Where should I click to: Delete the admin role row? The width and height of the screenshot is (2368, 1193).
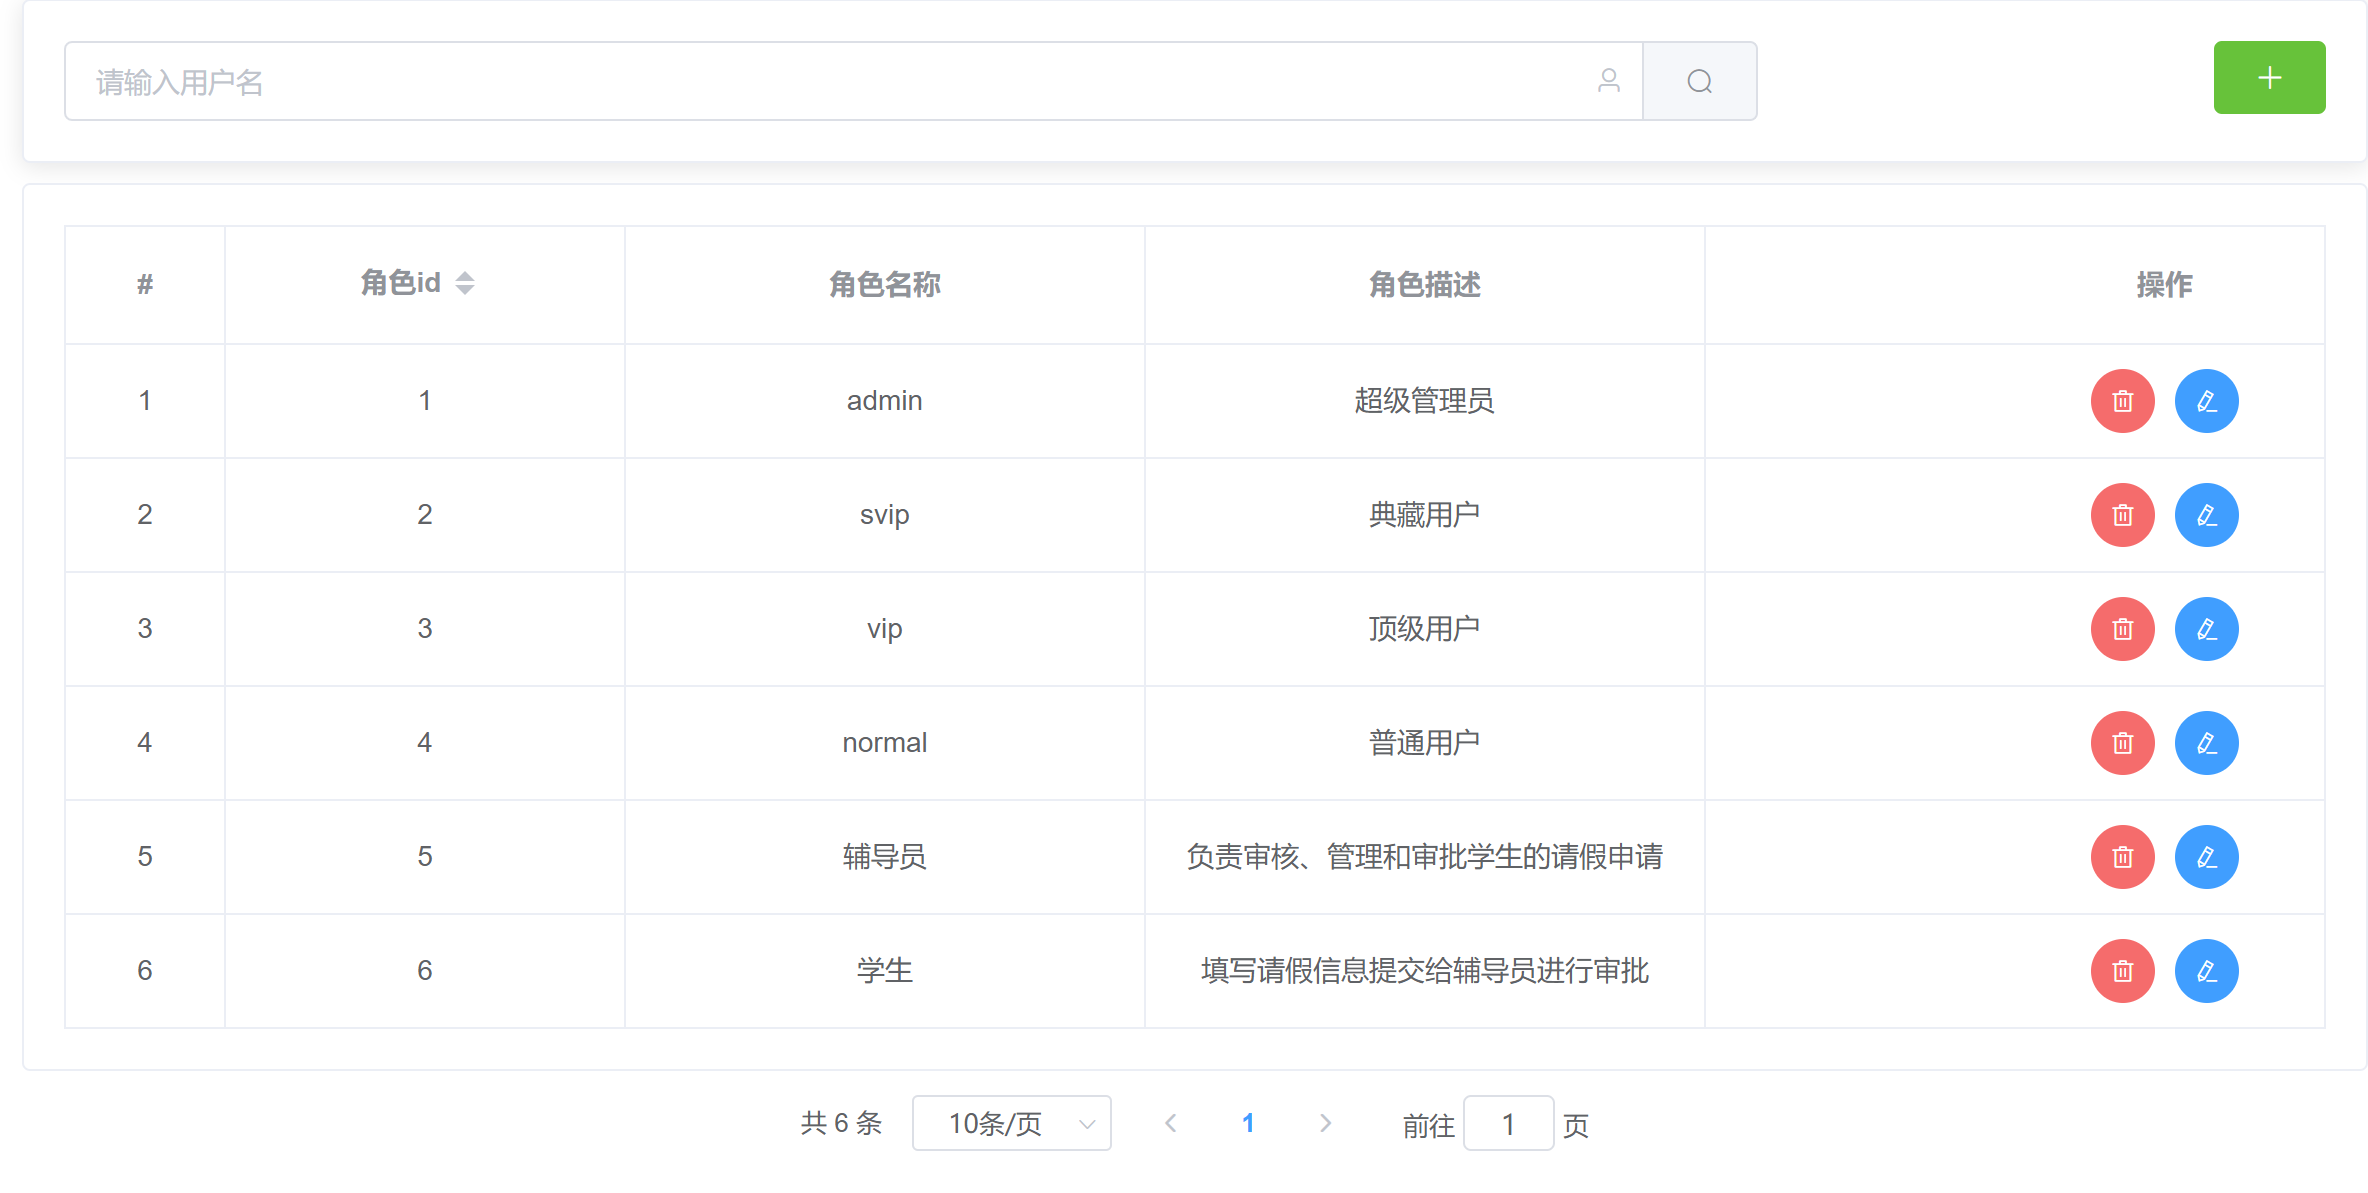(x=2122, y=401)
